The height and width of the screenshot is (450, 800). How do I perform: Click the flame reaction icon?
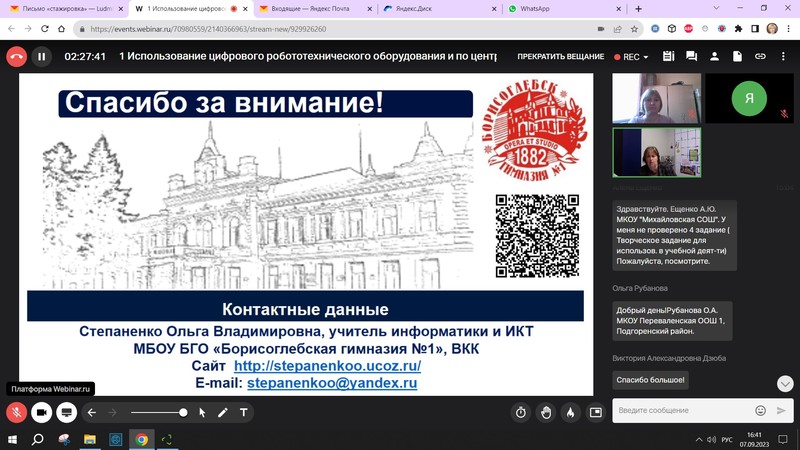571,412
